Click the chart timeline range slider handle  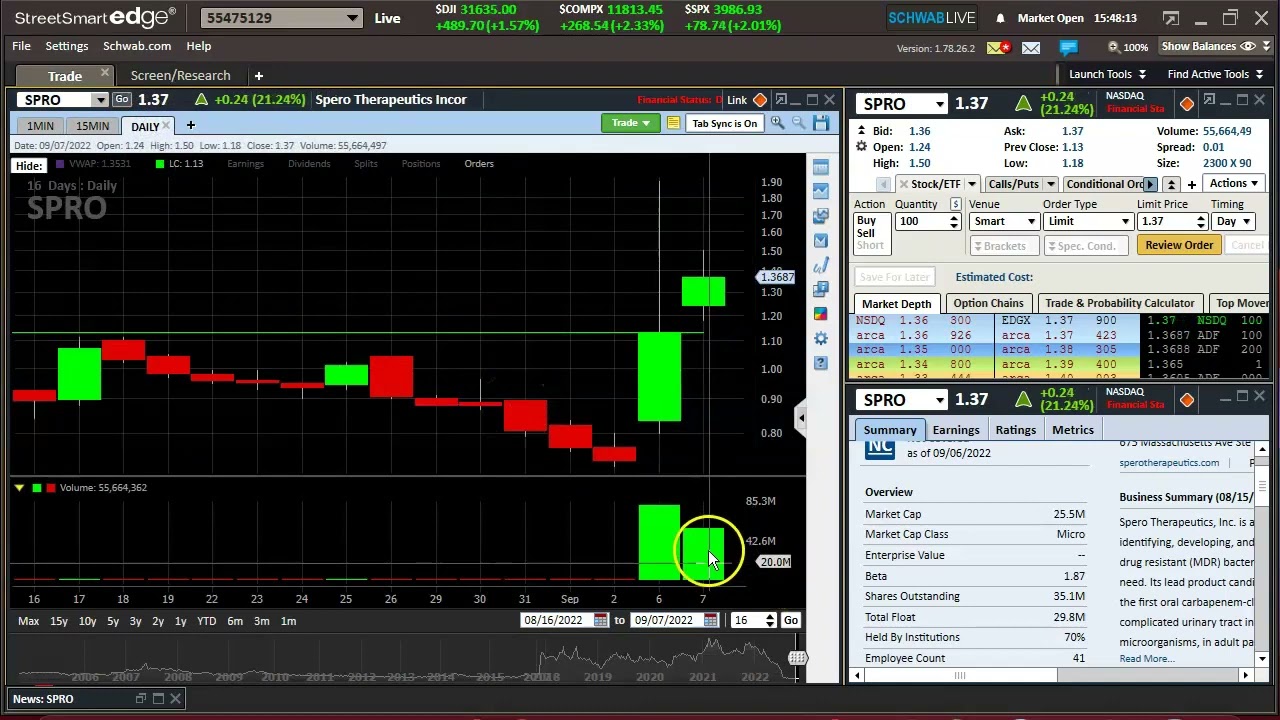pos(797,658)
